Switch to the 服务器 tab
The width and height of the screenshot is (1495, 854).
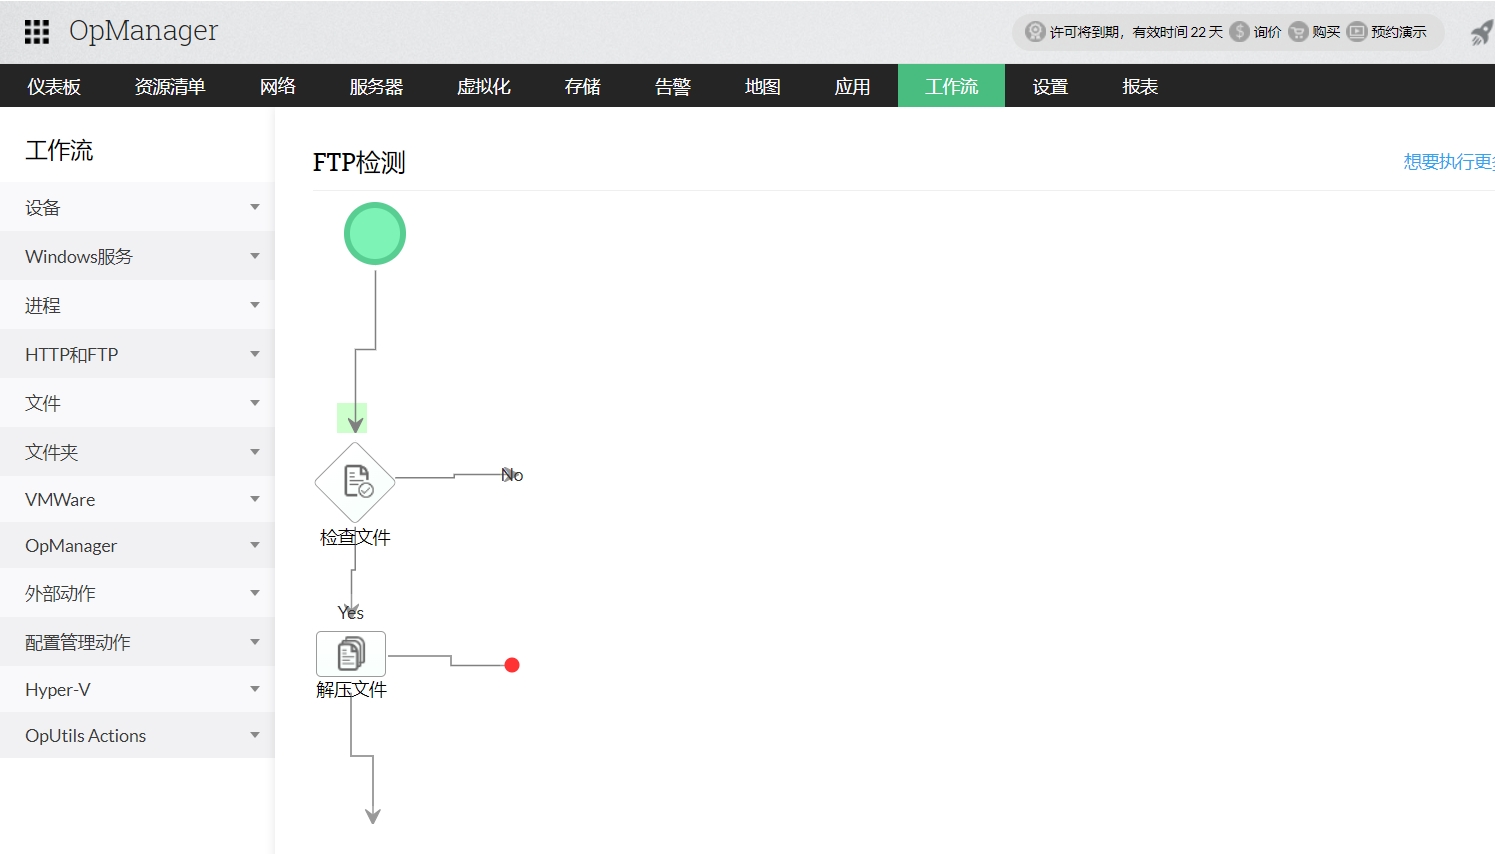point(376,86)
